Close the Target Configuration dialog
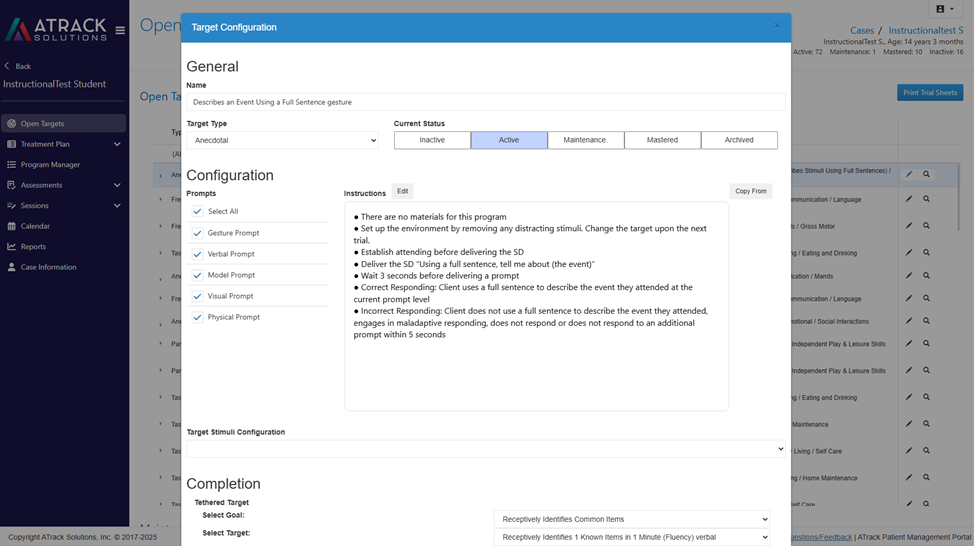 [x=777, y=25]
